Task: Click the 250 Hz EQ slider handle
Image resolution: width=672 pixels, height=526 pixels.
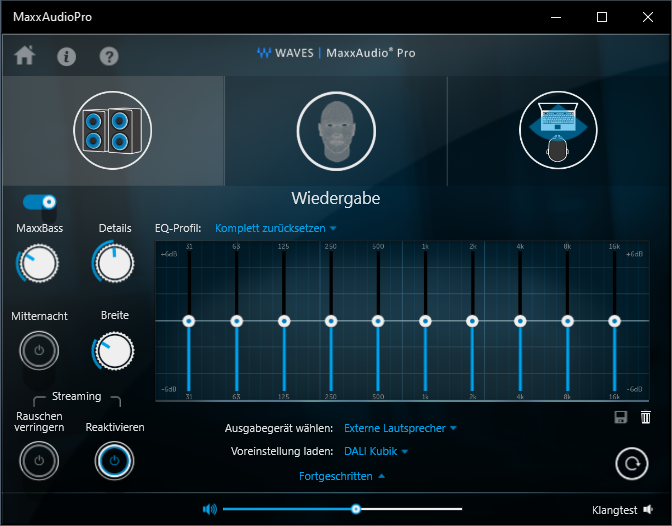Action: pos(331,321)
